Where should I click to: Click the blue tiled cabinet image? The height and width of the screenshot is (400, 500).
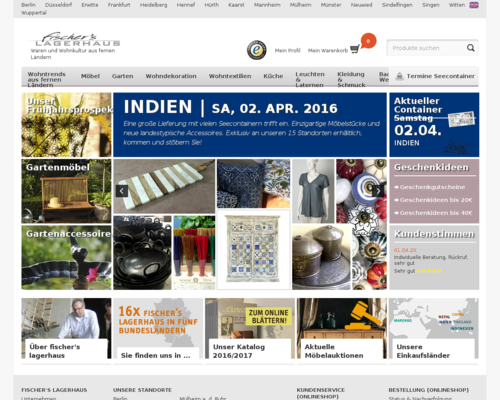254,250
